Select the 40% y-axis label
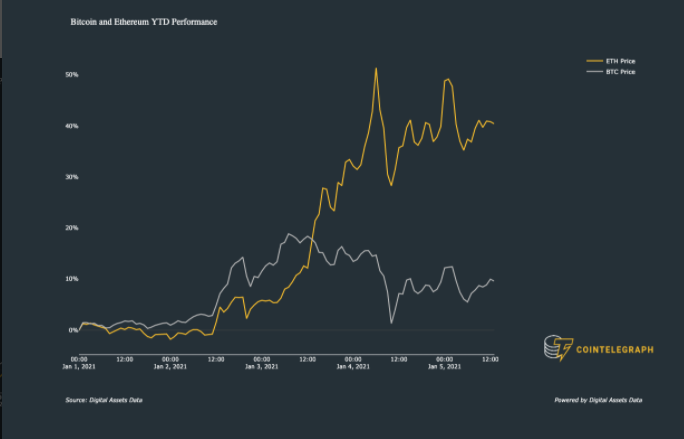This screenshot has height=439, width=684. pyautogui.click(x=72, y=126)
